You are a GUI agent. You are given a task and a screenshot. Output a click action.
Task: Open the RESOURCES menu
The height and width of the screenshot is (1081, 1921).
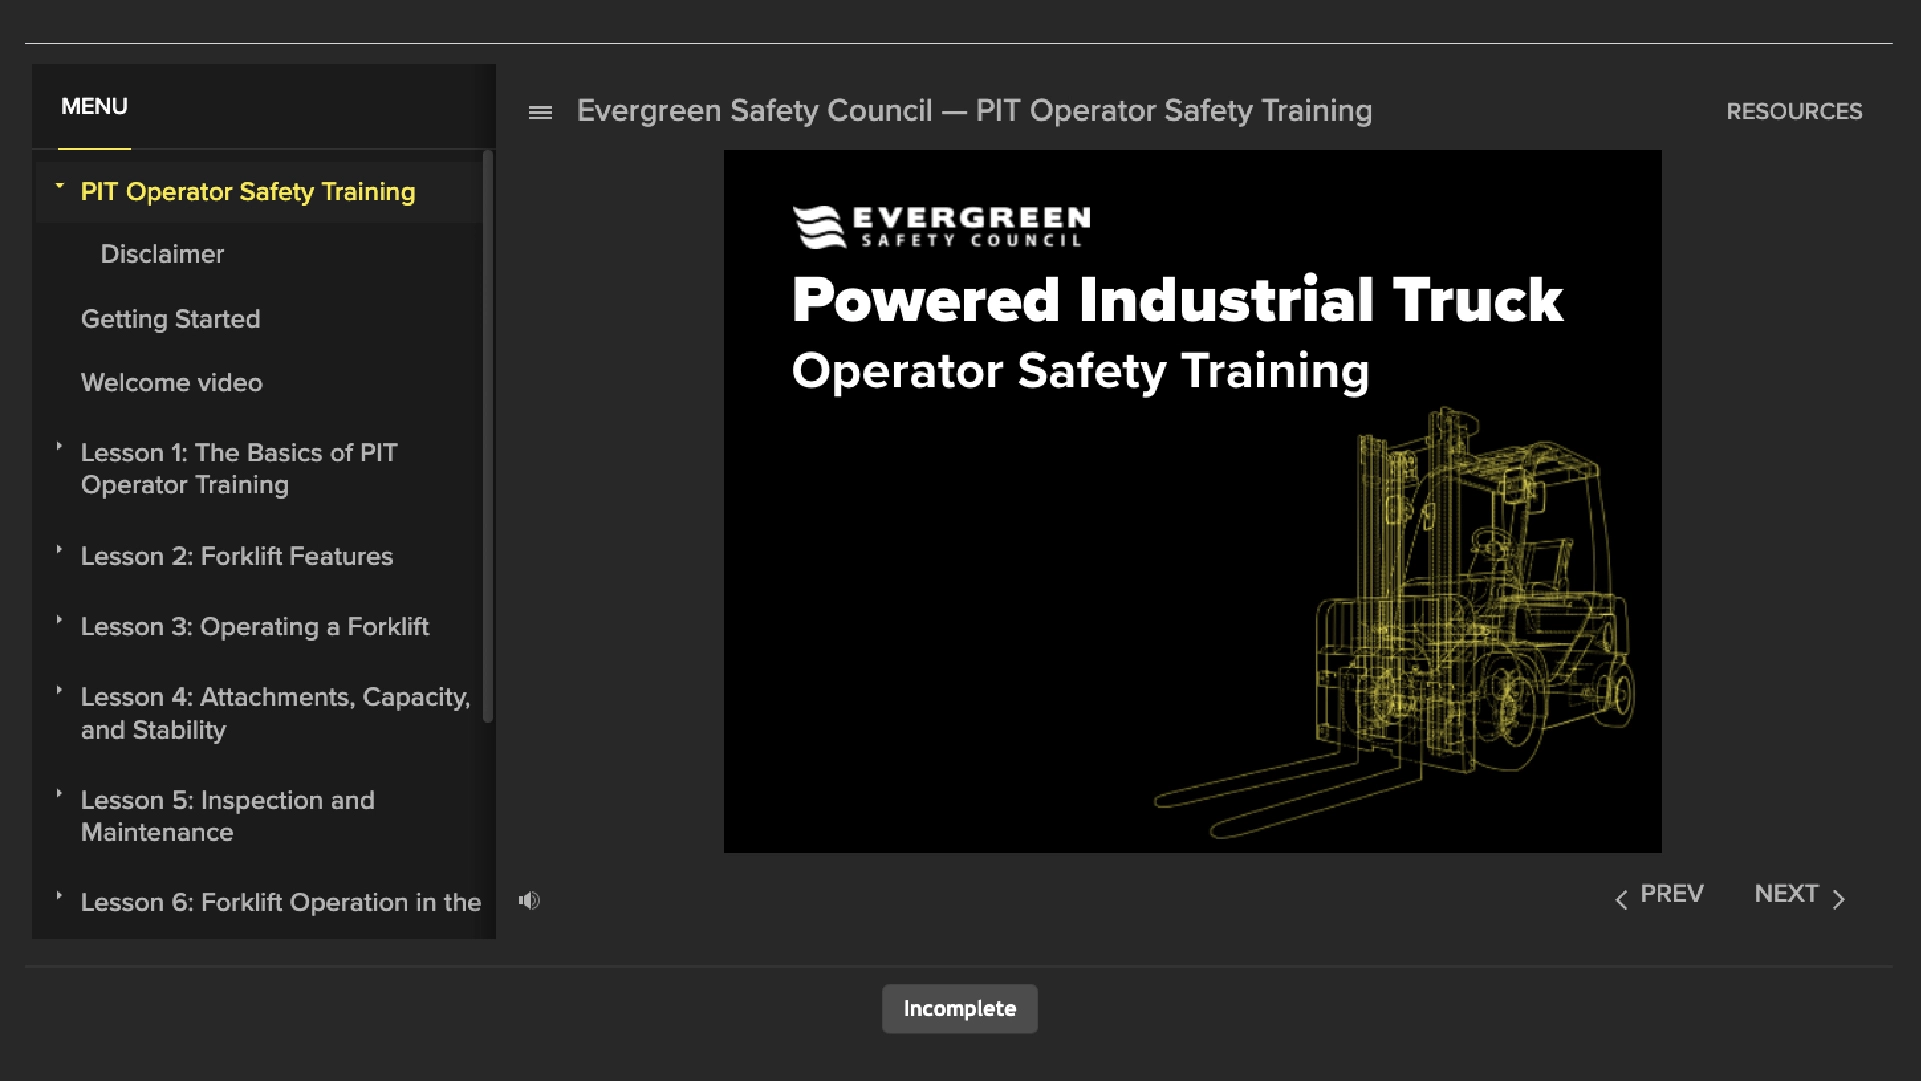coord(1795,111)
